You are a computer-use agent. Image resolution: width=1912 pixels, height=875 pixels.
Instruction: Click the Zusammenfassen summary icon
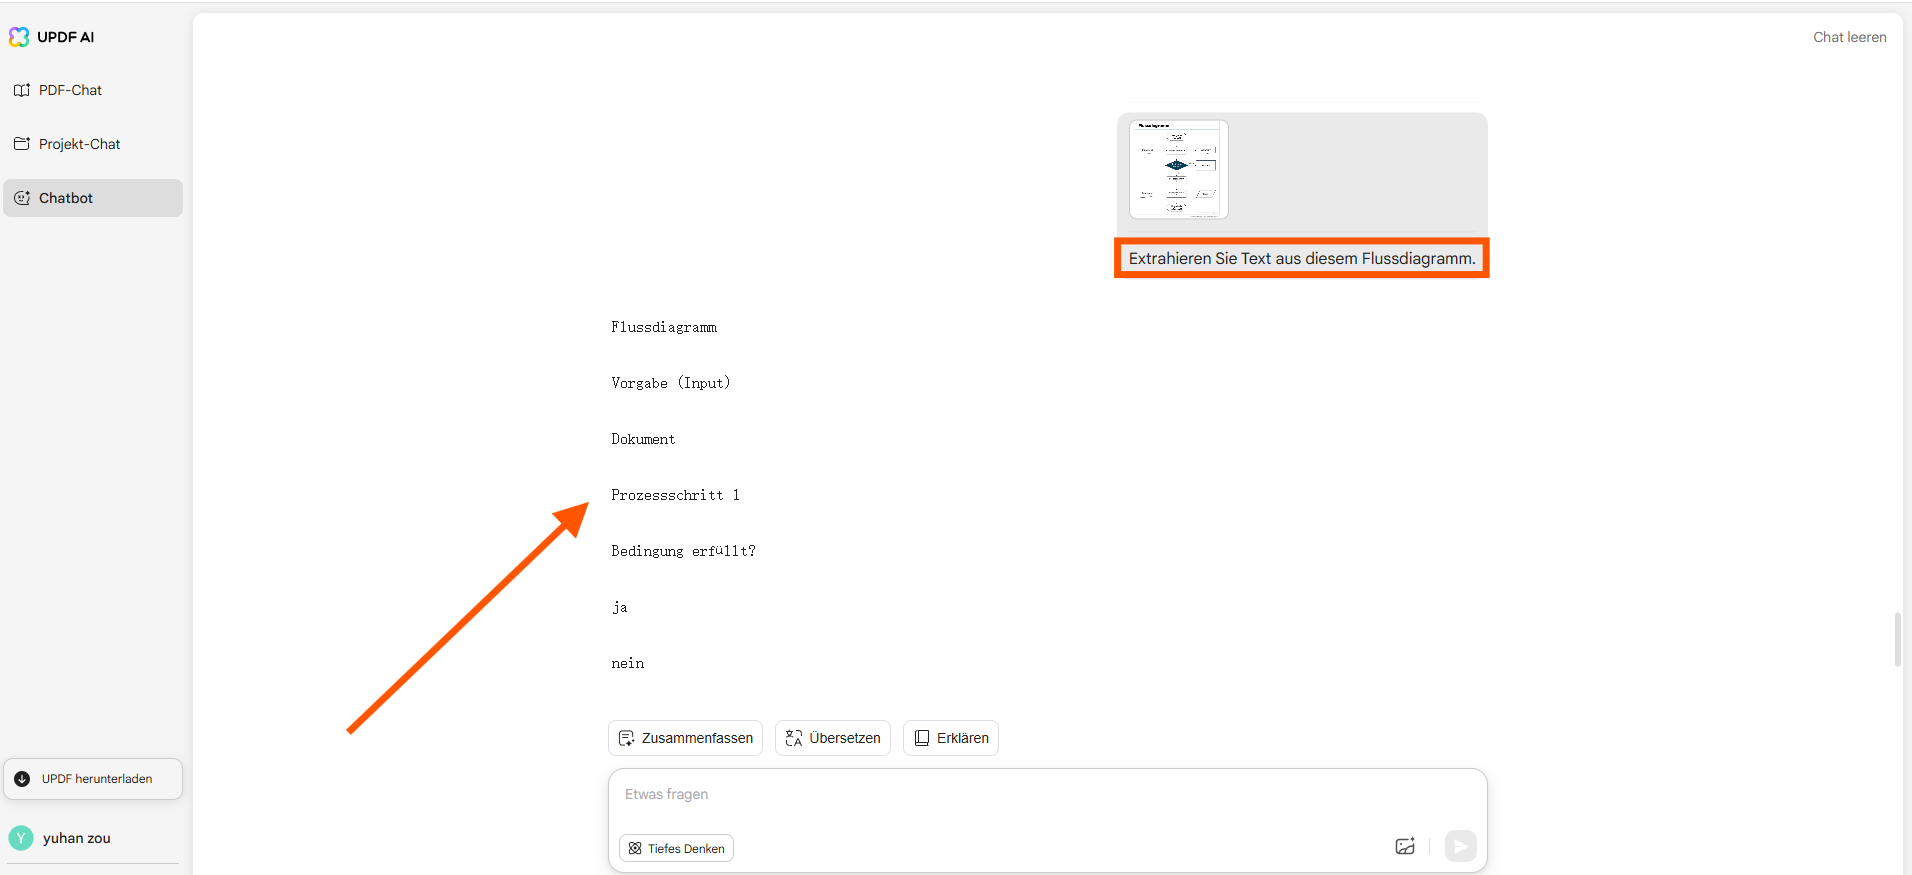coord(627,738)
